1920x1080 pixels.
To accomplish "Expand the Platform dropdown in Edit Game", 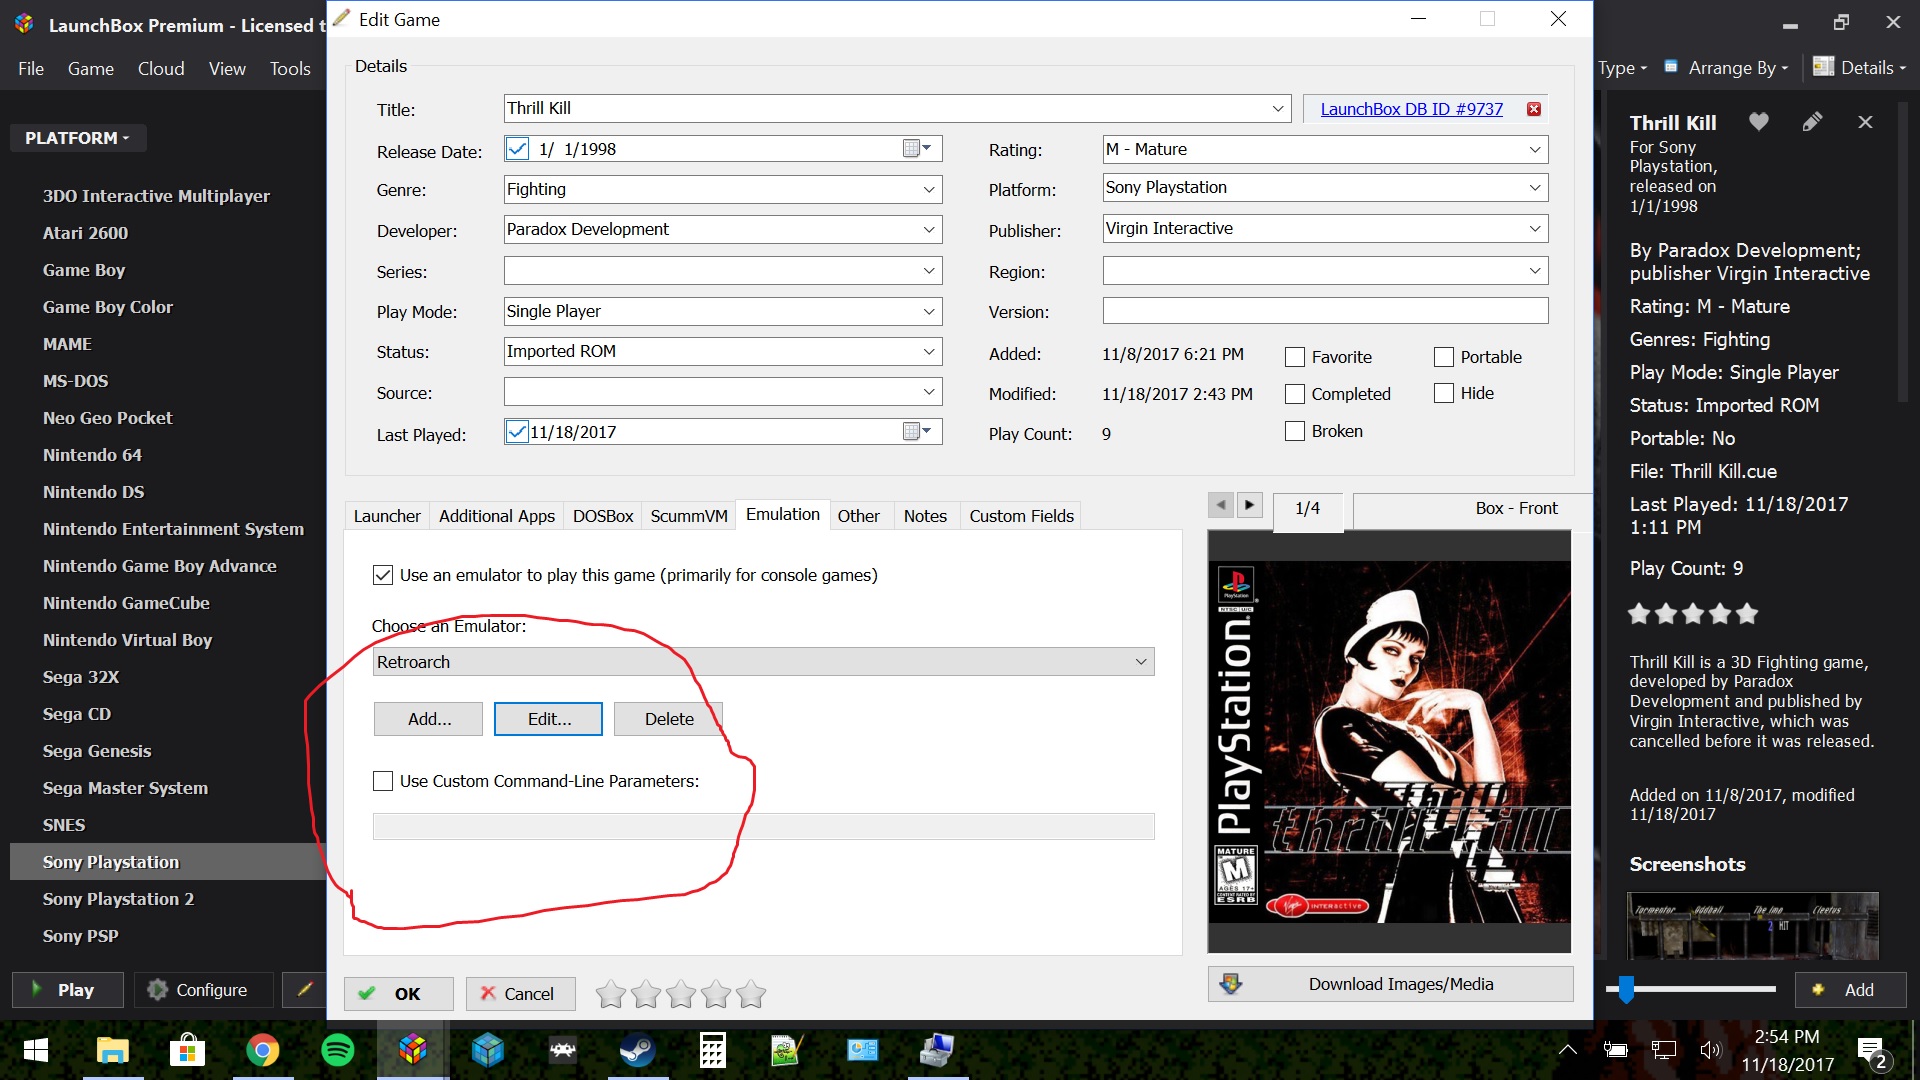I will (x=1535, y=187).
